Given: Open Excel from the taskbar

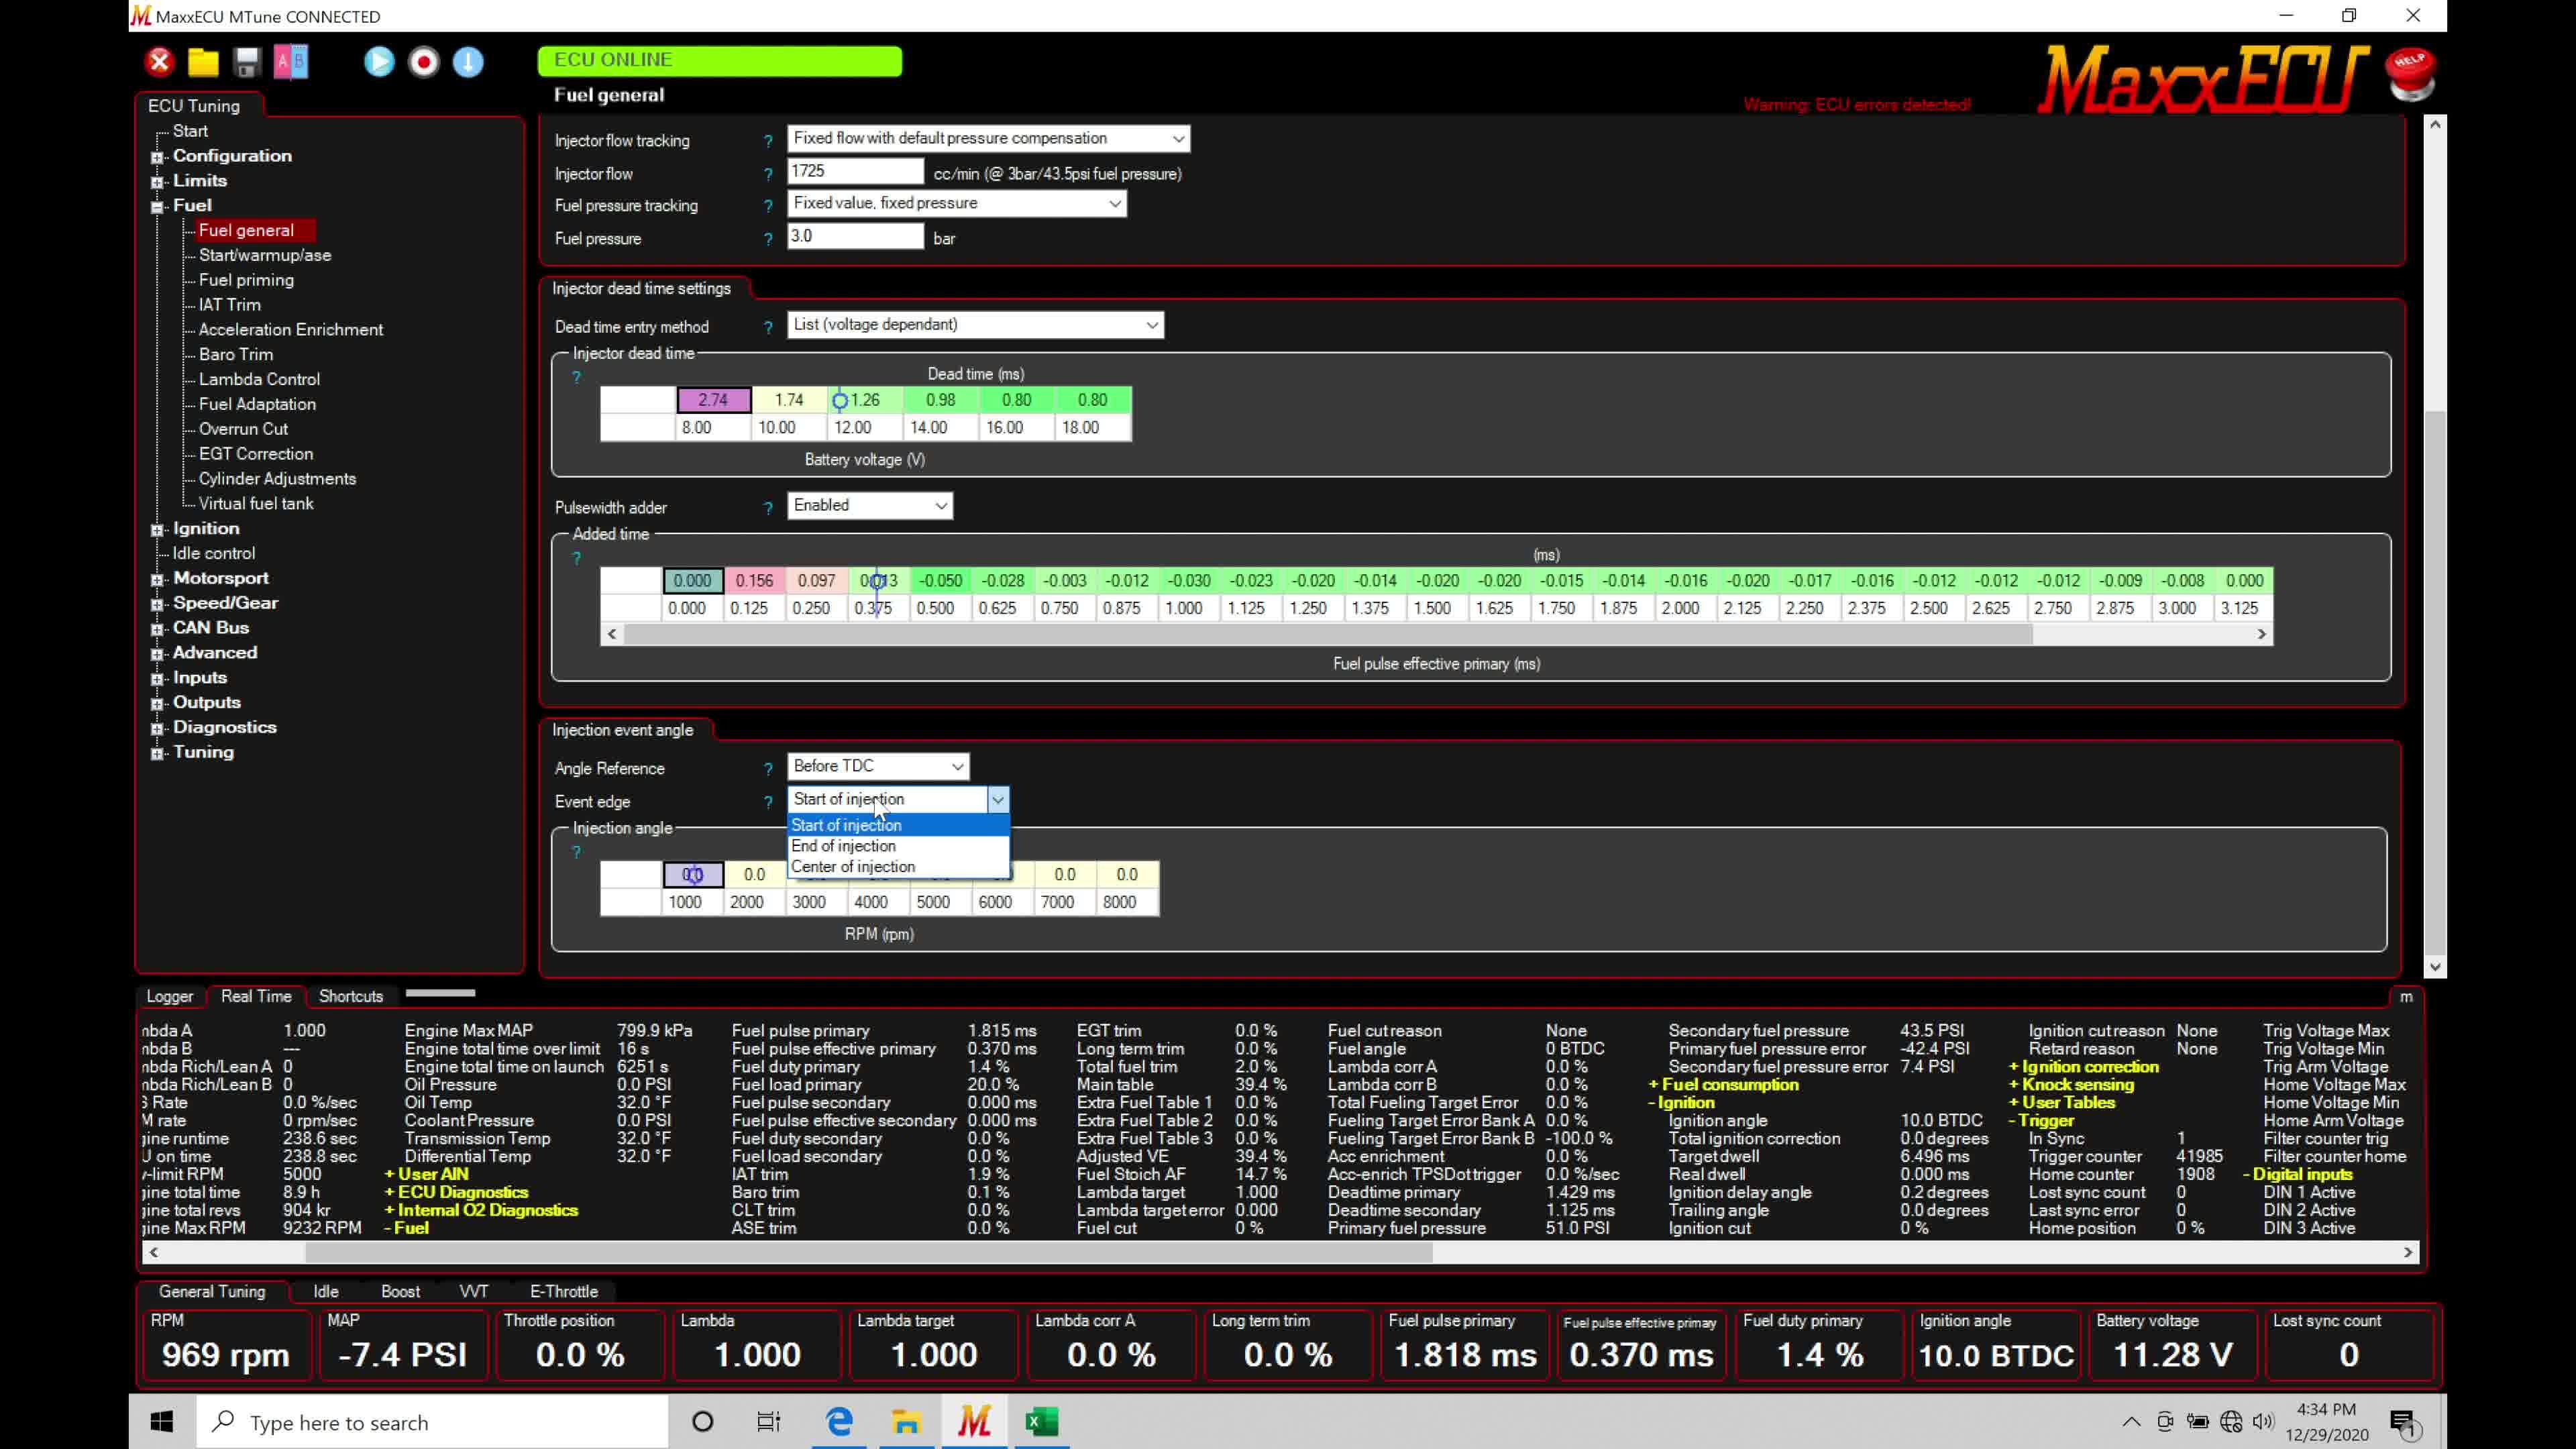Looking at the screenshot, I should (1042, 1421).
